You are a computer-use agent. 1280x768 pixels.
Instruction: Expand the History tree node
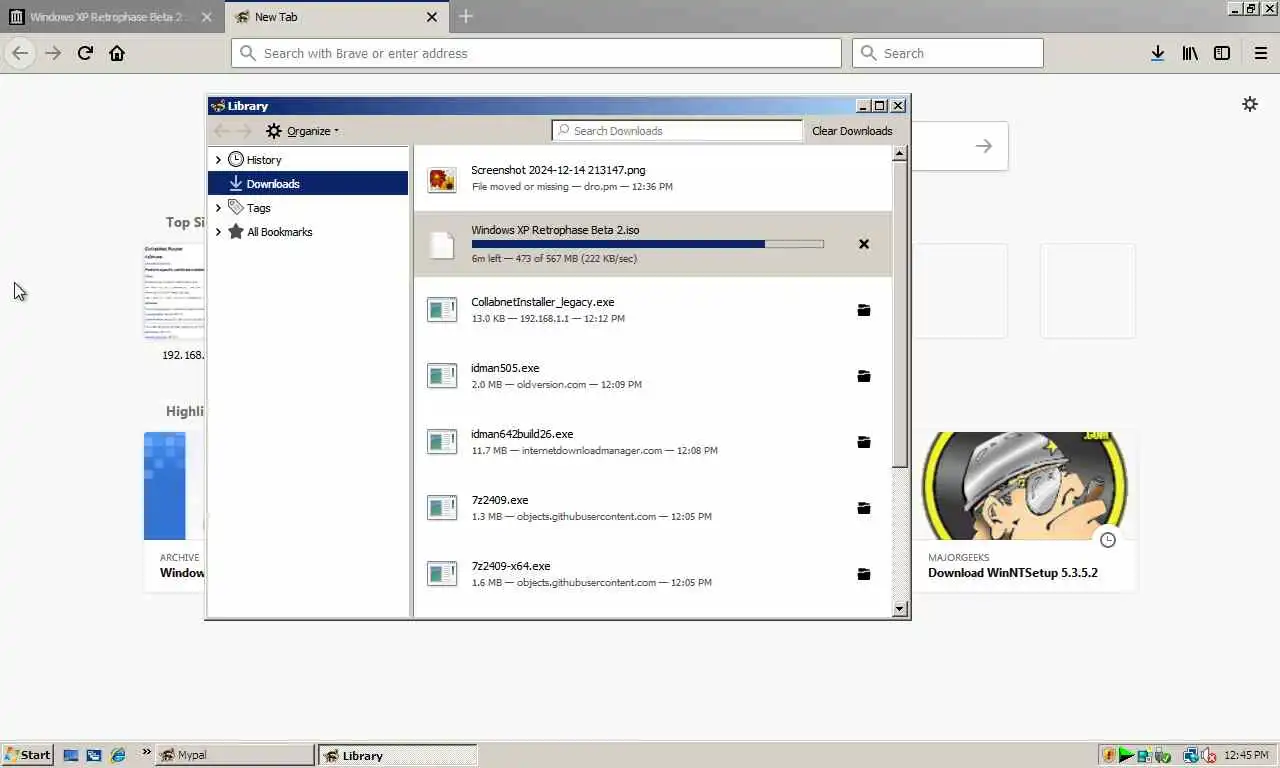pos(218,159)
